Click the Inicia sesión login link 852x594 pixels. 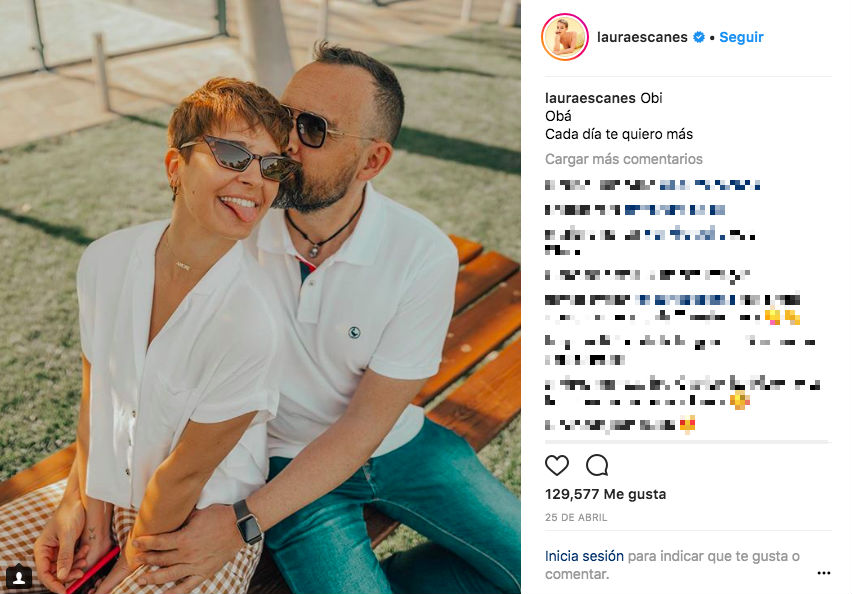[584, 556]
